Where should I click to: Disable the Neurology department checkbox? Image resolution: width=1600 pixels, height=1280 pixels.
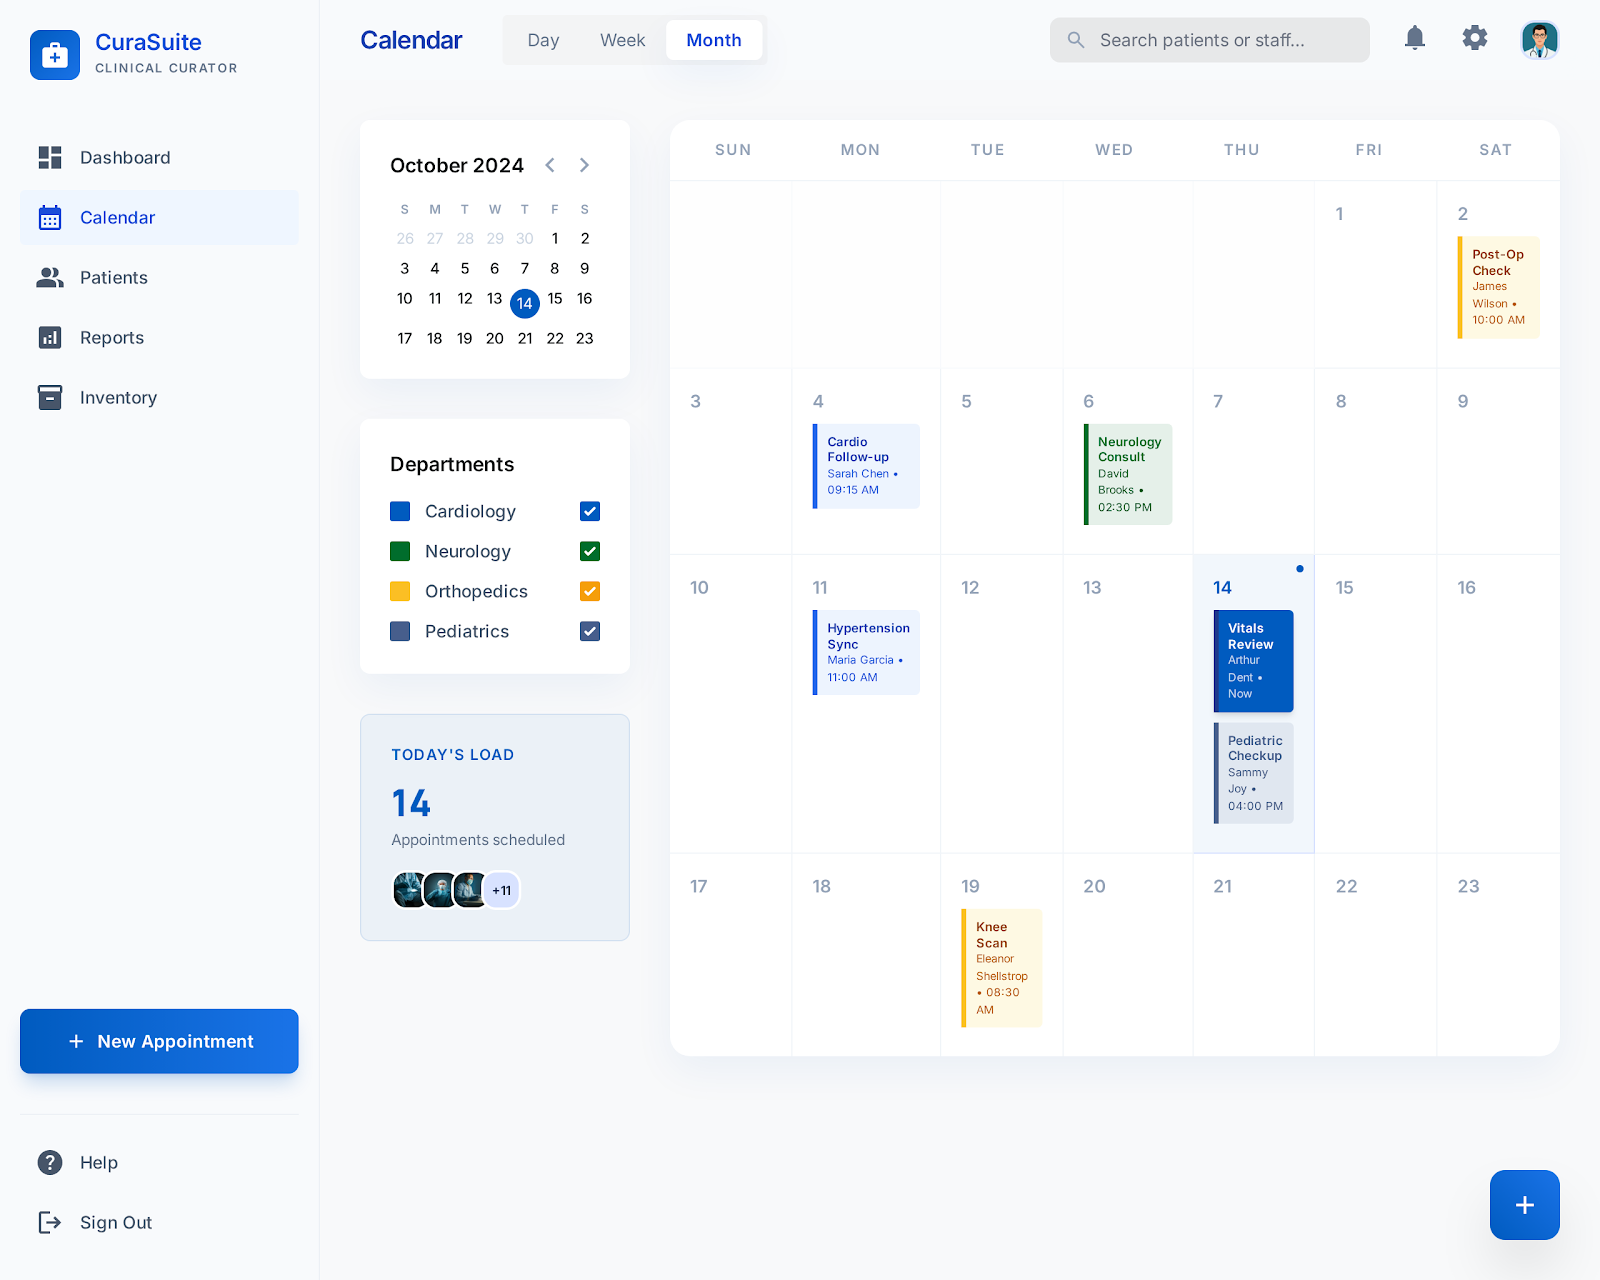(590, 551)
